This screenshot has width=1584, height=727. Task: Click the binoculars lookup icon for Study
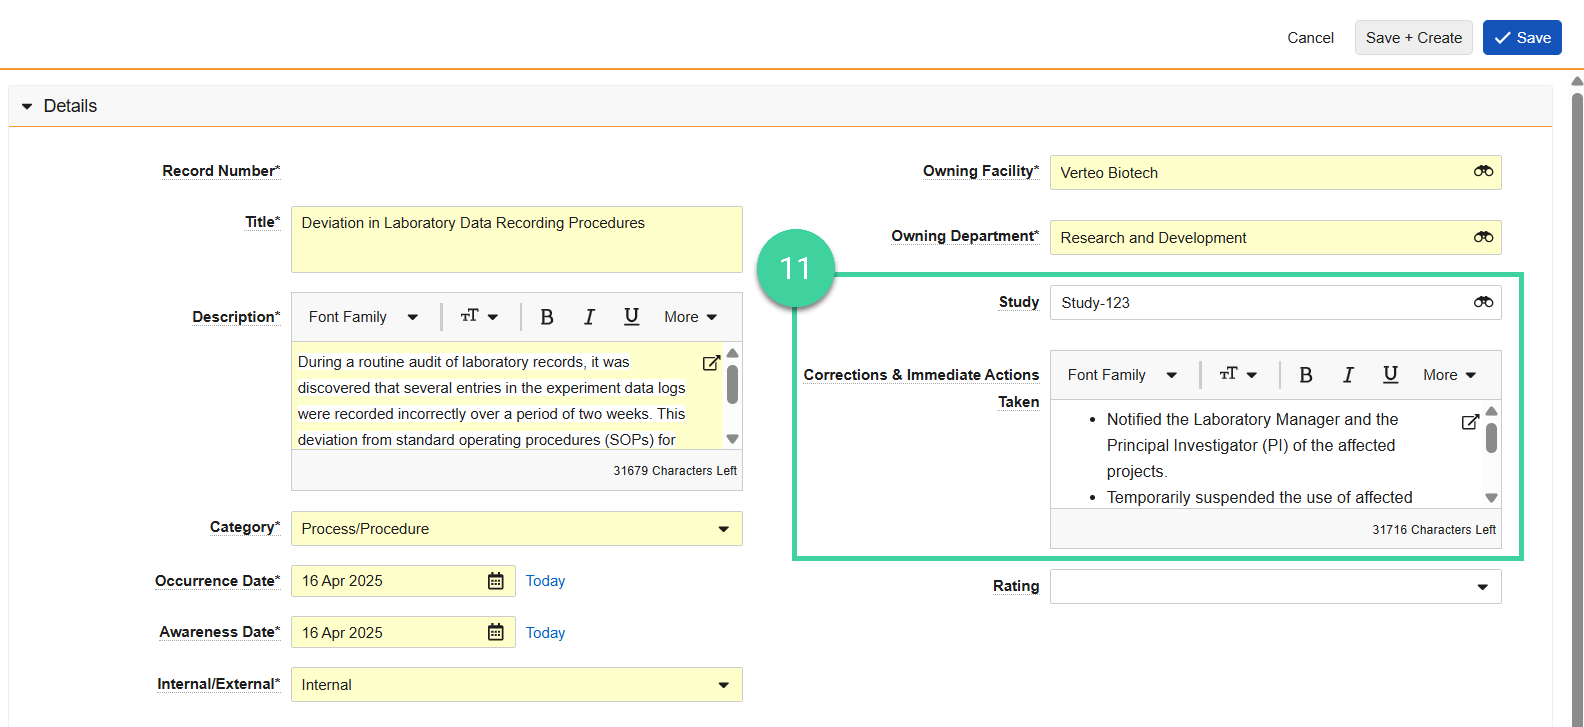1483,302
